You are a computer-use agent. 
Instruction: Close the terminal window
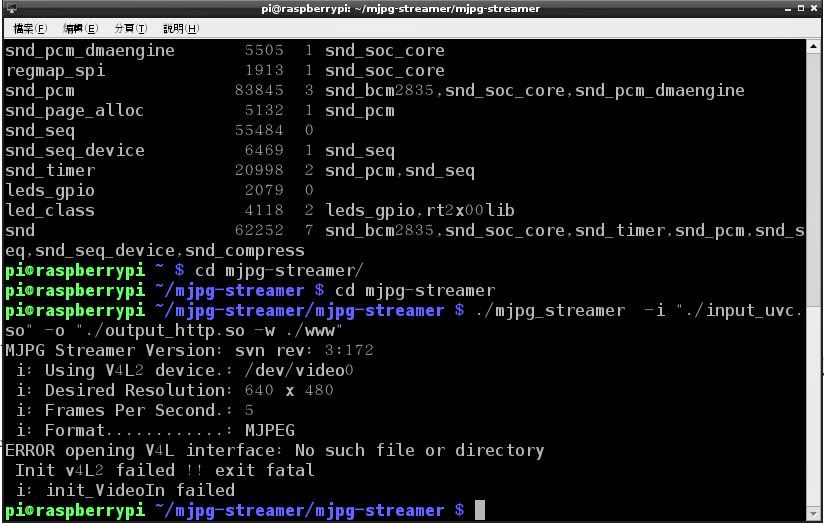[814, 8]
